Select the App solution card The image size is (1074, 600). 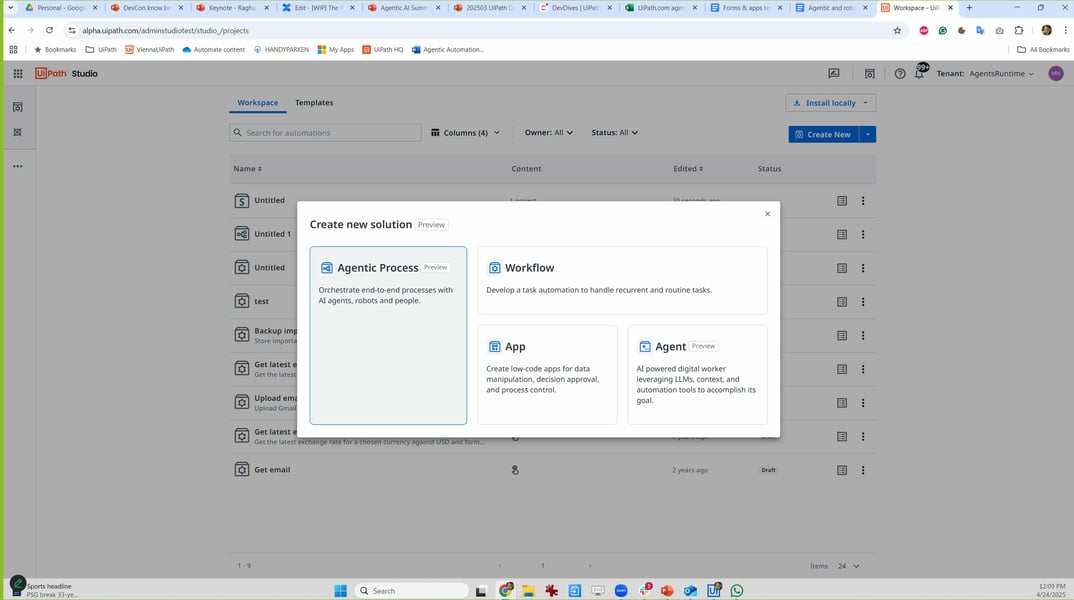tap(547, 375)
